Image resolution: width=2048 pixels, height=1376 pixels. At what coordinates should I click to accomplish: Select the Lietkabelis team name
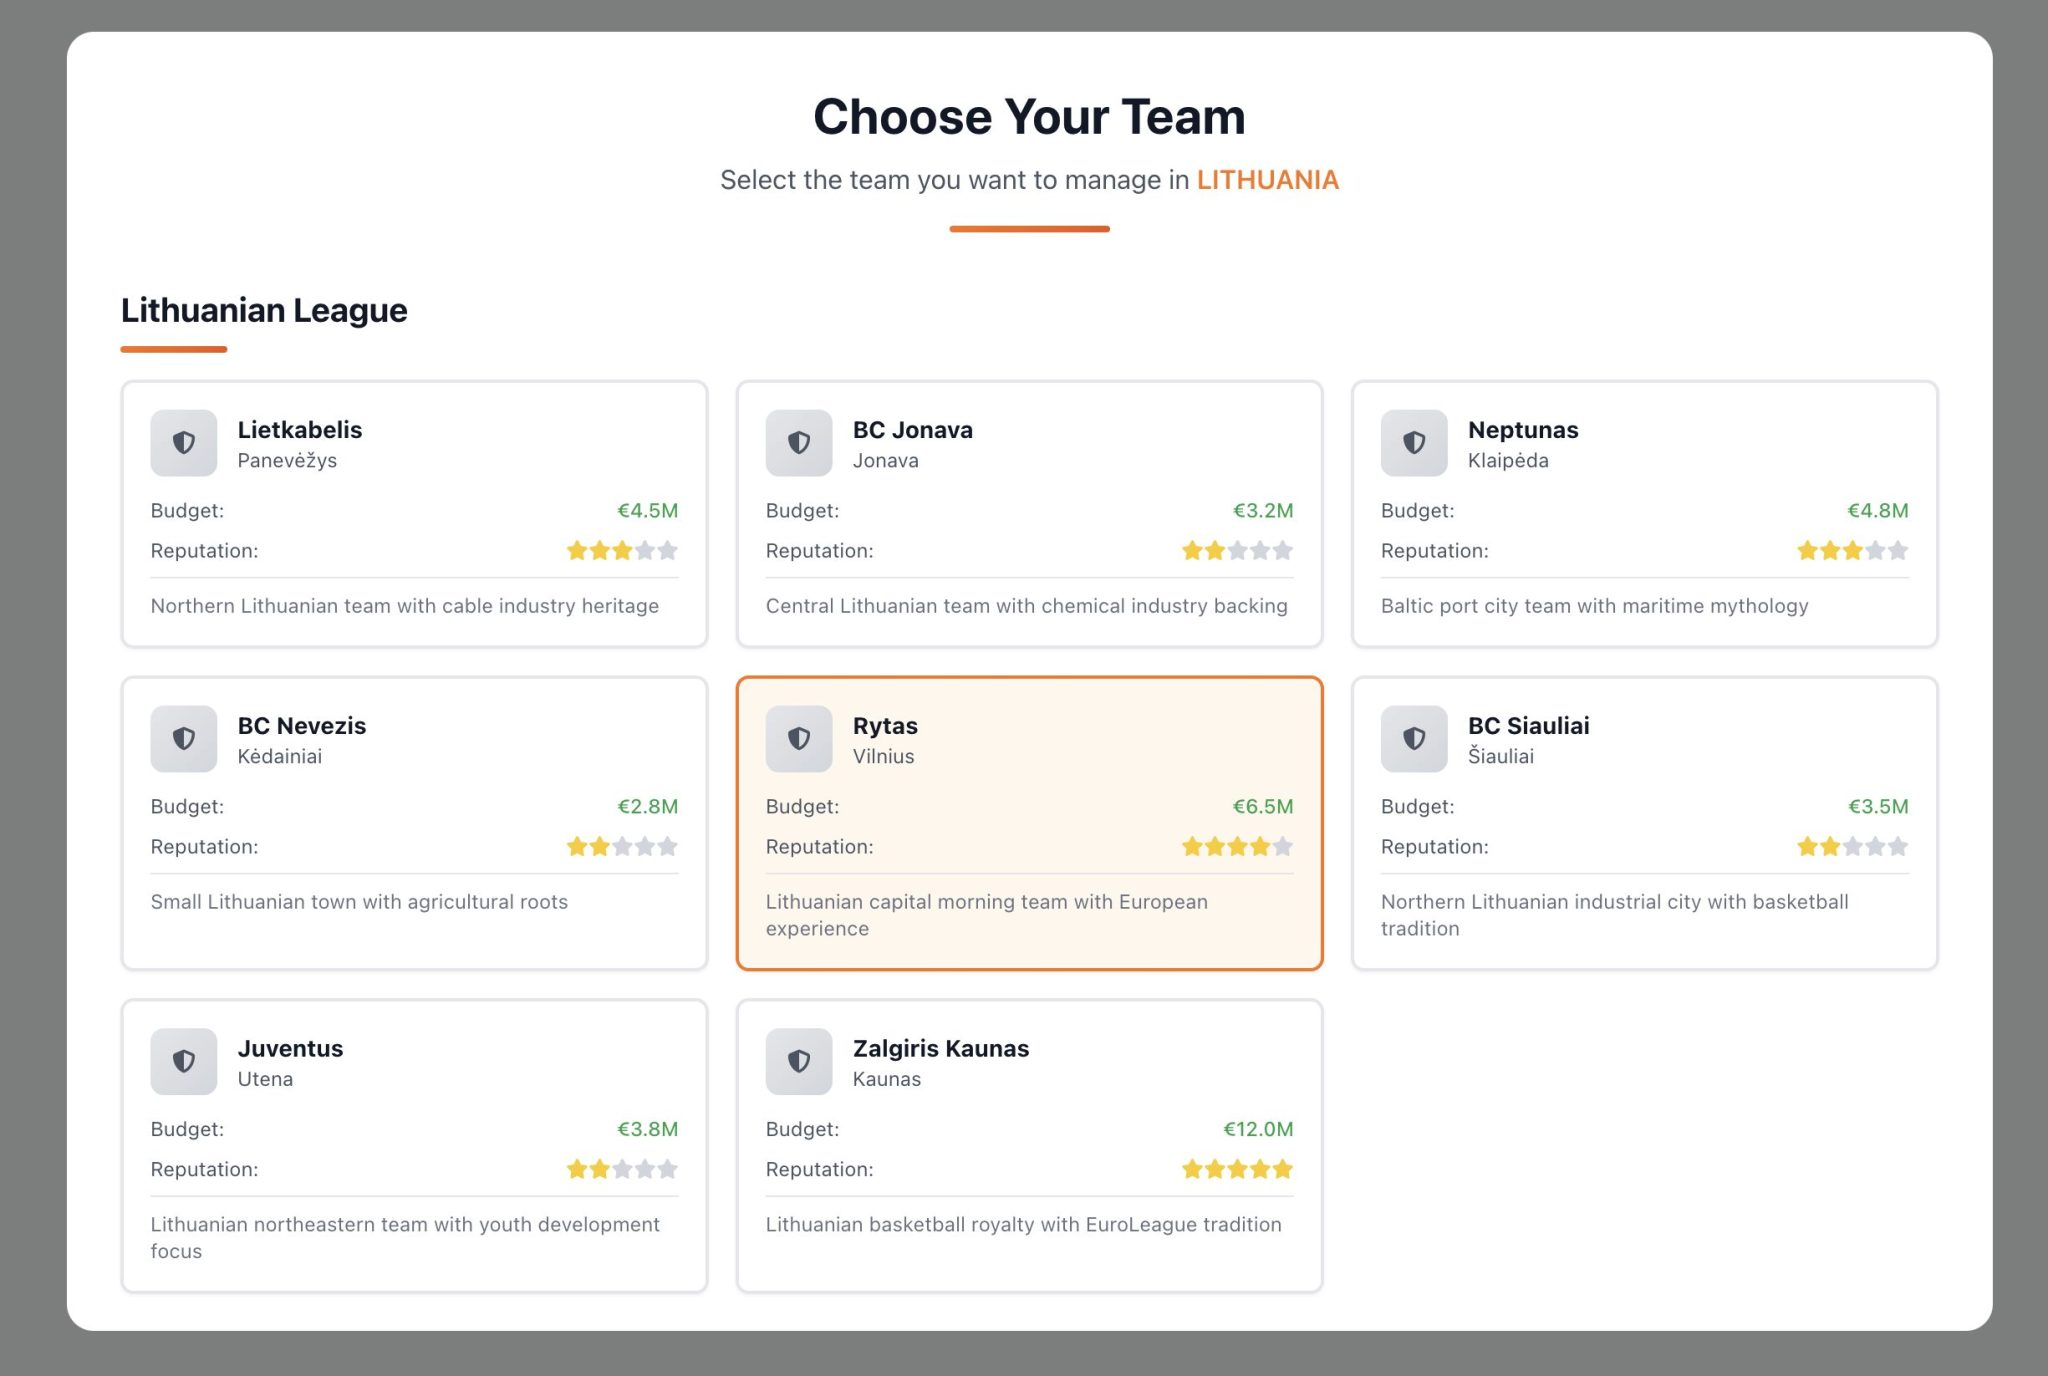(x=299, y=430)
